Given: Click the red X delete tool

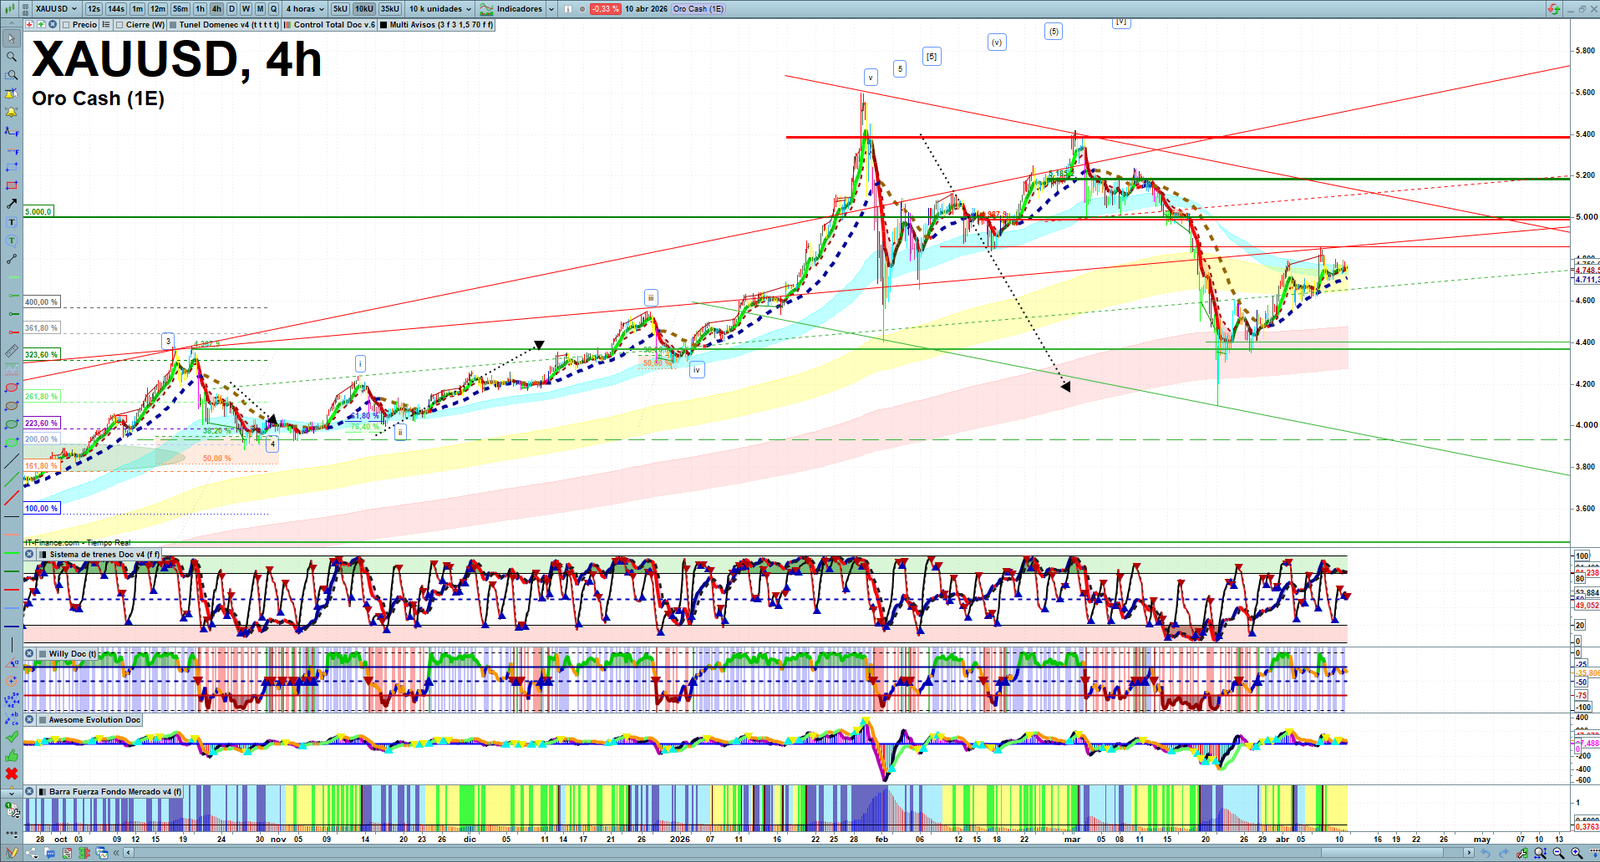Looking at the screenshot, I should [11, 774].
